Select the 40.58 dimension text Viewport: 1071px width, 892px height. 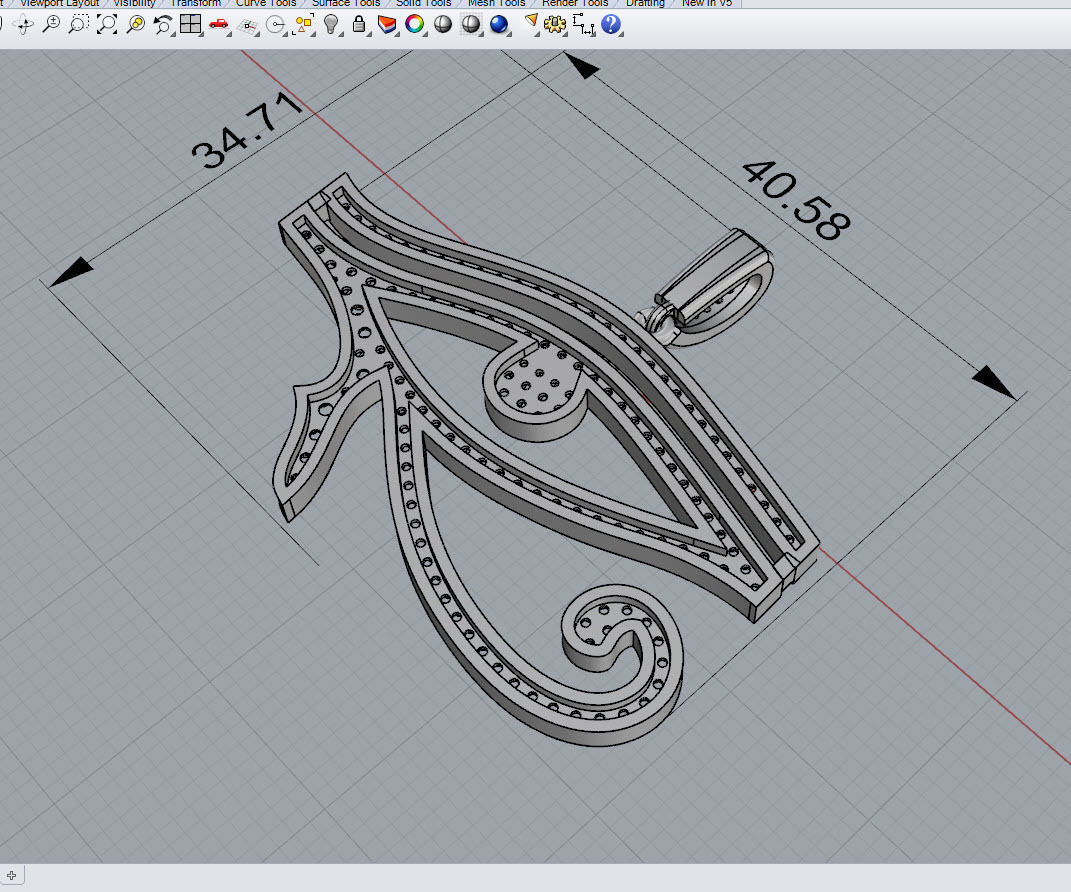796,200
